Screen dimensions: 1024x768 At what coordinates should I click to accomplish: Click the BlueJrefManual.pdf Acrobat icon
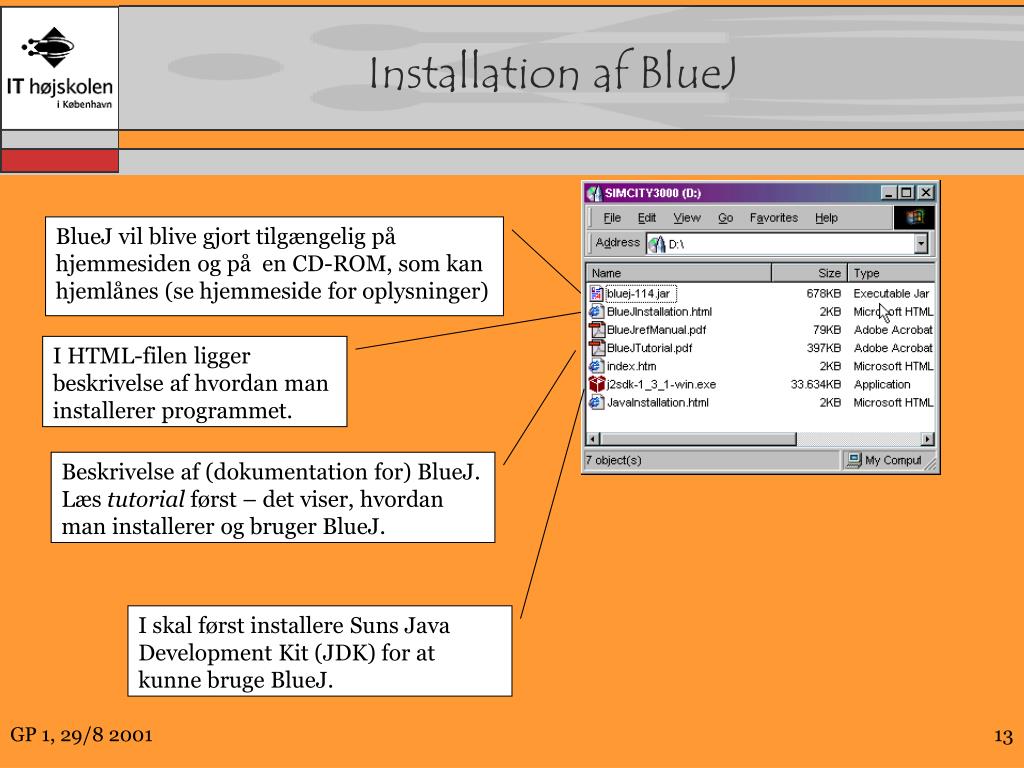(596, 330)
